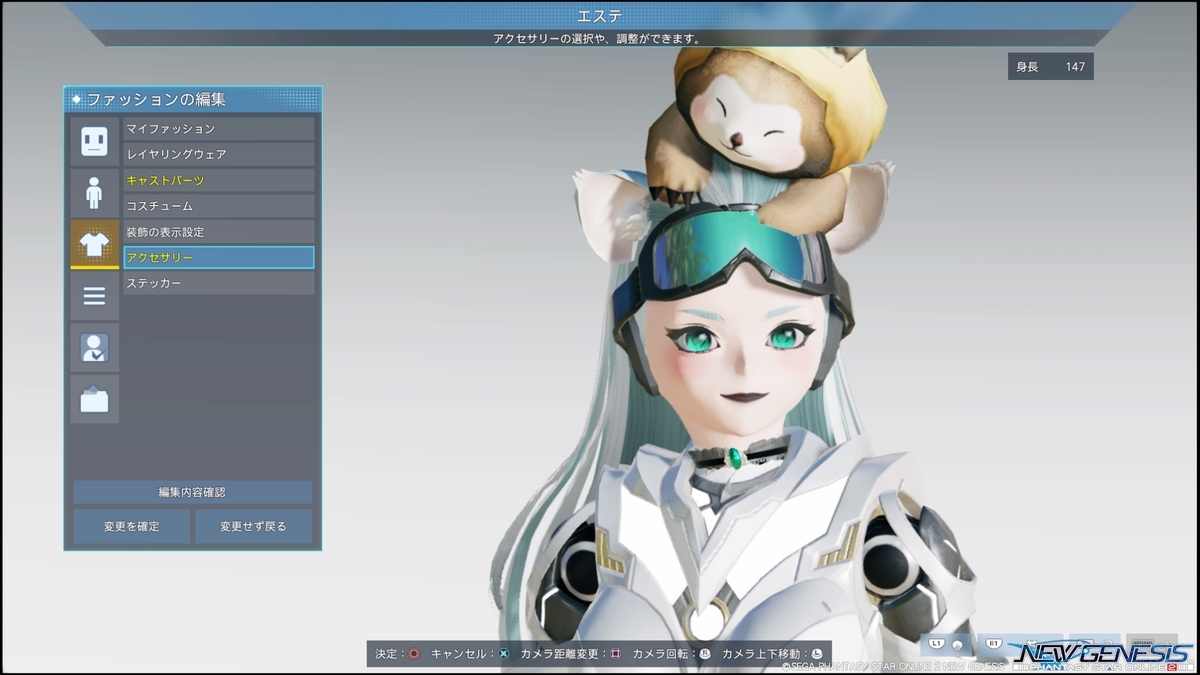
Task: Open the character portrait icon category
Action: 94,347
